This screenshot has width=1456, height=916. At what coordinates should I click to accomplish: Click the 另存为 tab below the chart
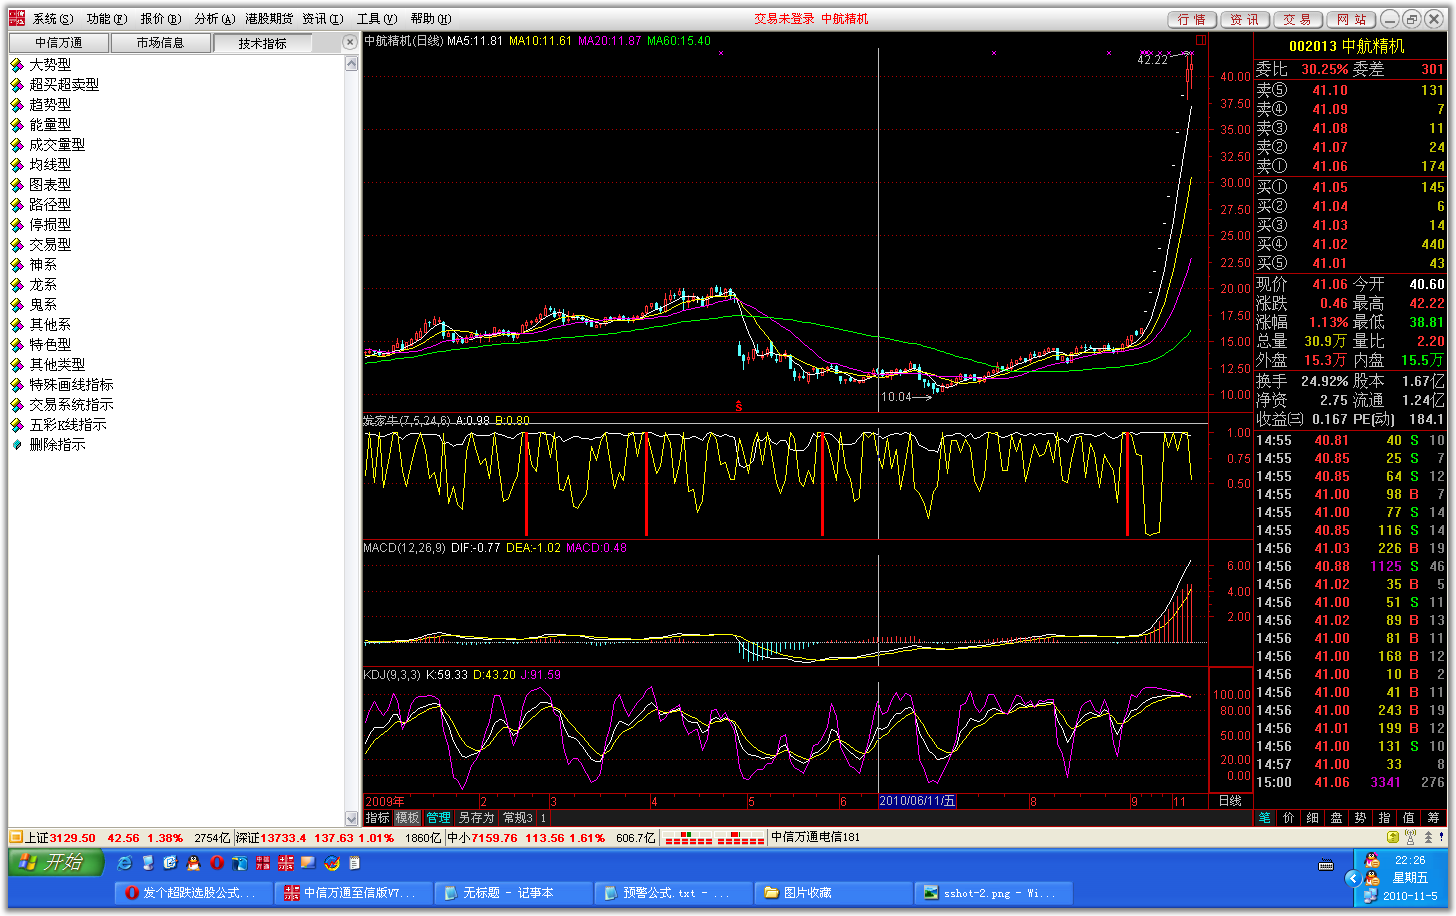476,818
